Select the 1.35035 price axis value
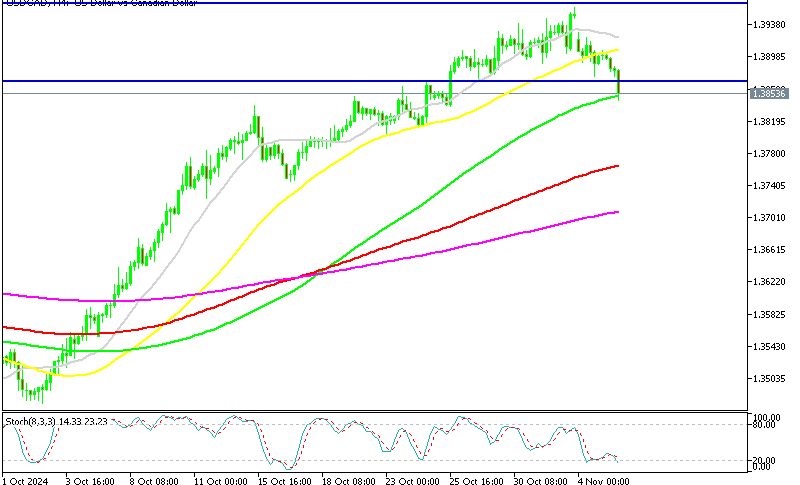Image resolution: width=800 pixels, height=485 pixels. click(x=768, y=379)
